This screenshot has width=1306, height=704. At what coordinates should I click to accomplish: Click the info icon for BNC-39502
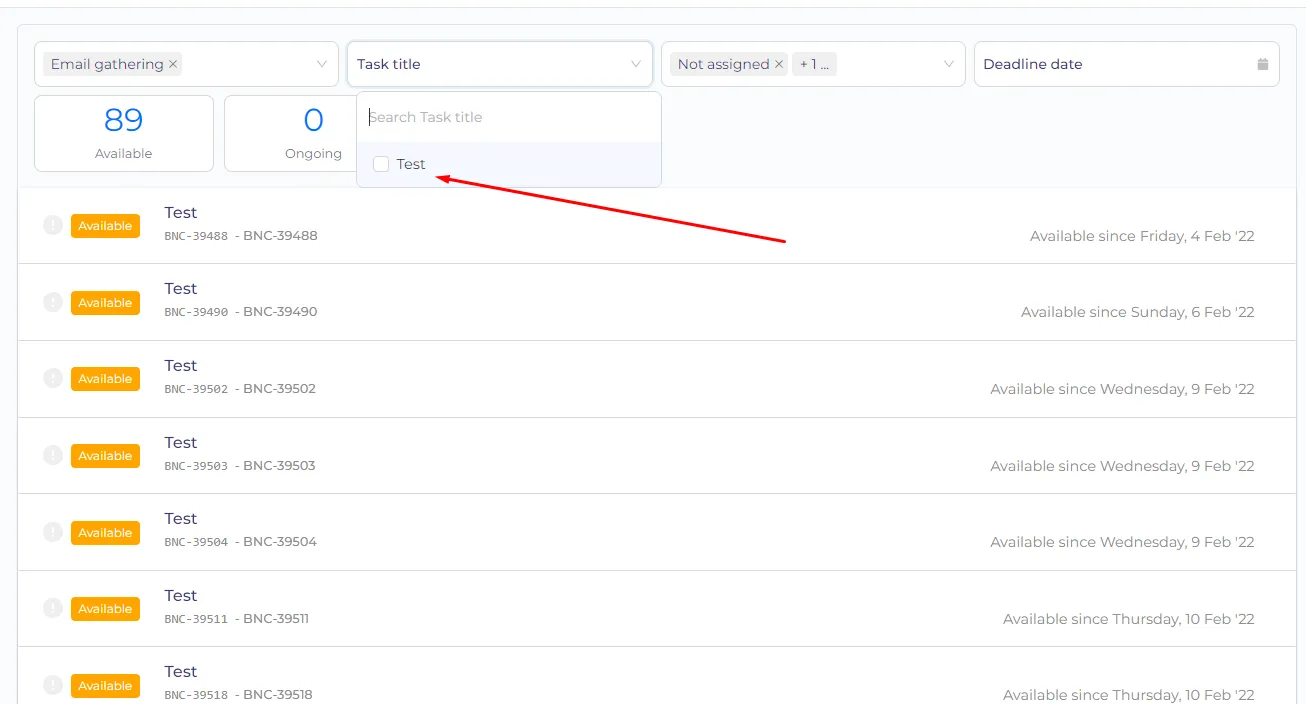point(53,378)
